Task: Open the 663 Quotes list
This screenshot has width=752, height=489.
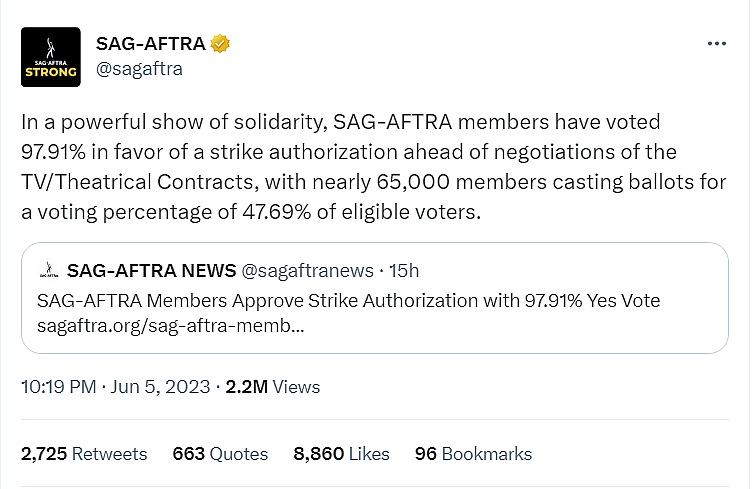Action: pos(220,454)
